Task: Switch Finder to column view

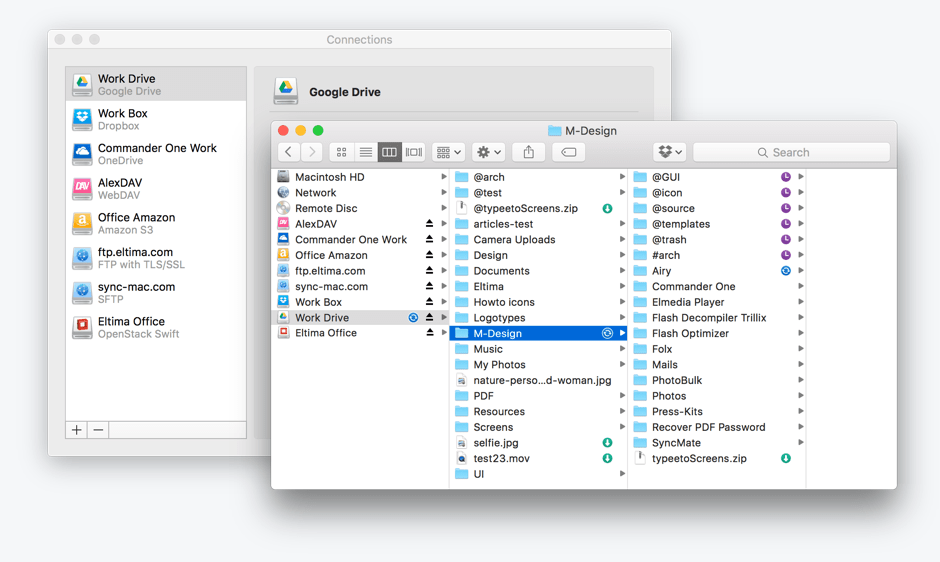Action: tap(389, 152)
